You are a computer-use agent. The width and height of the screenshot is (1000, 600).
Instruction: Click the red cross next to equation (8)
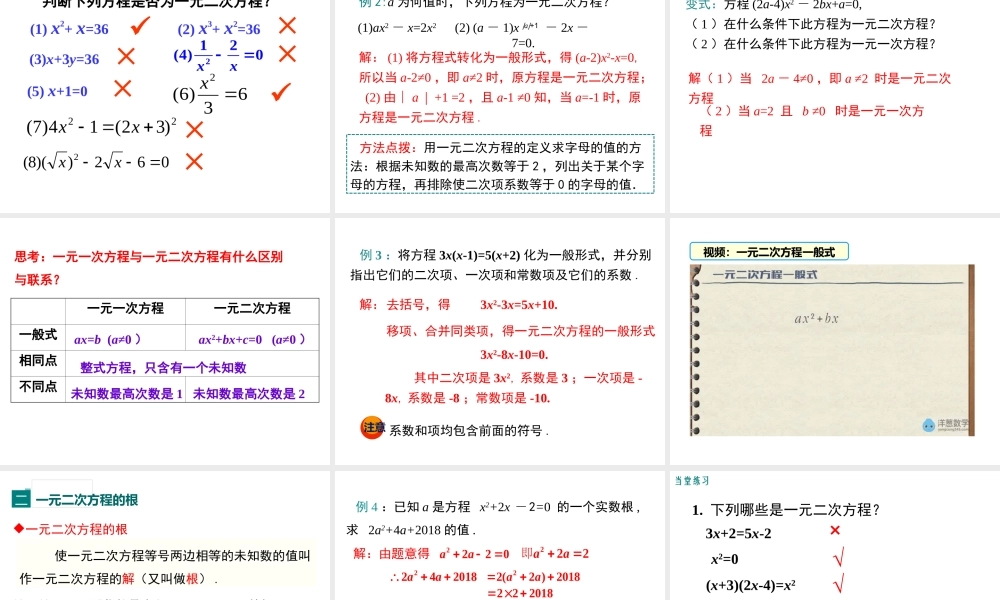[x=194, y=160]
